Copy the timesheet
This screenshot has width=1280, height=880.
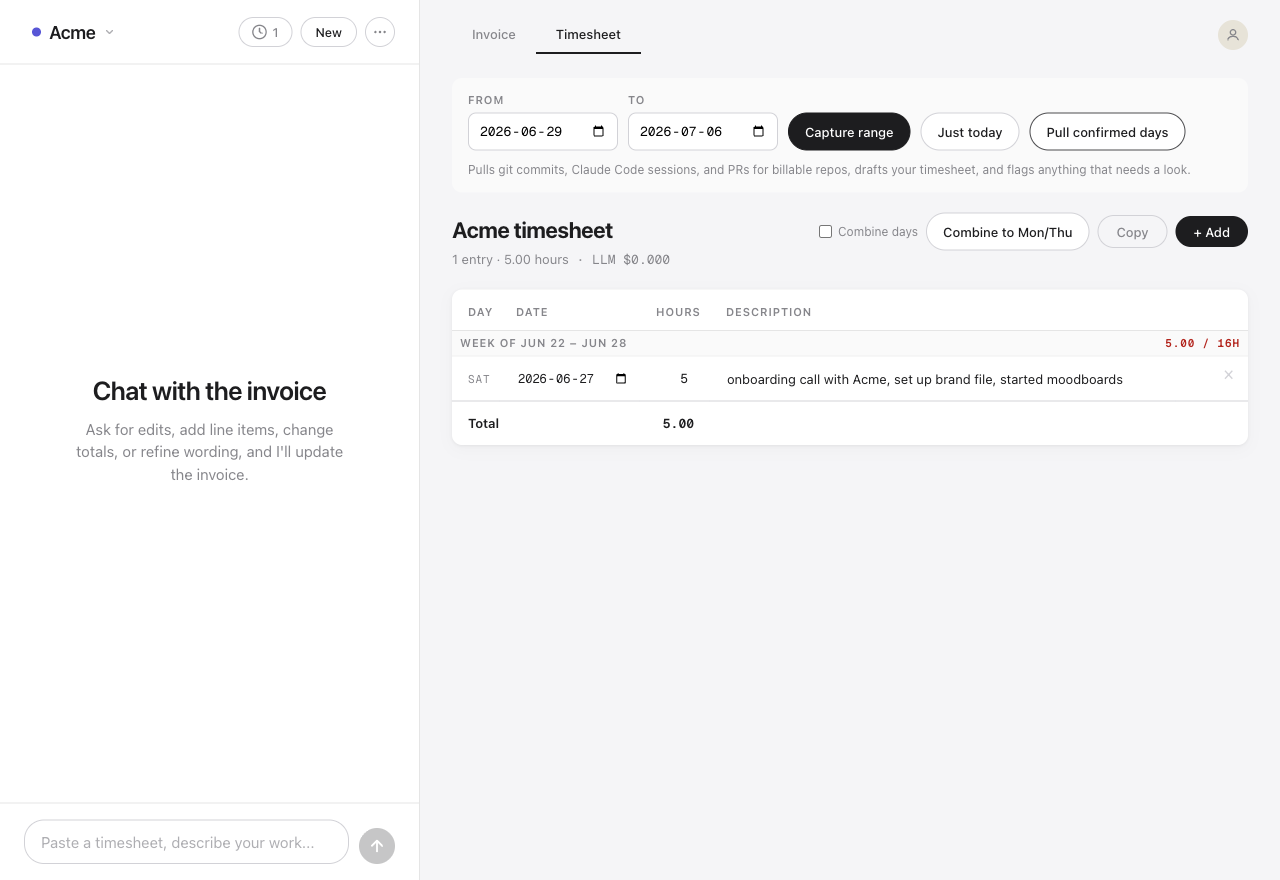pos(1132,232)
